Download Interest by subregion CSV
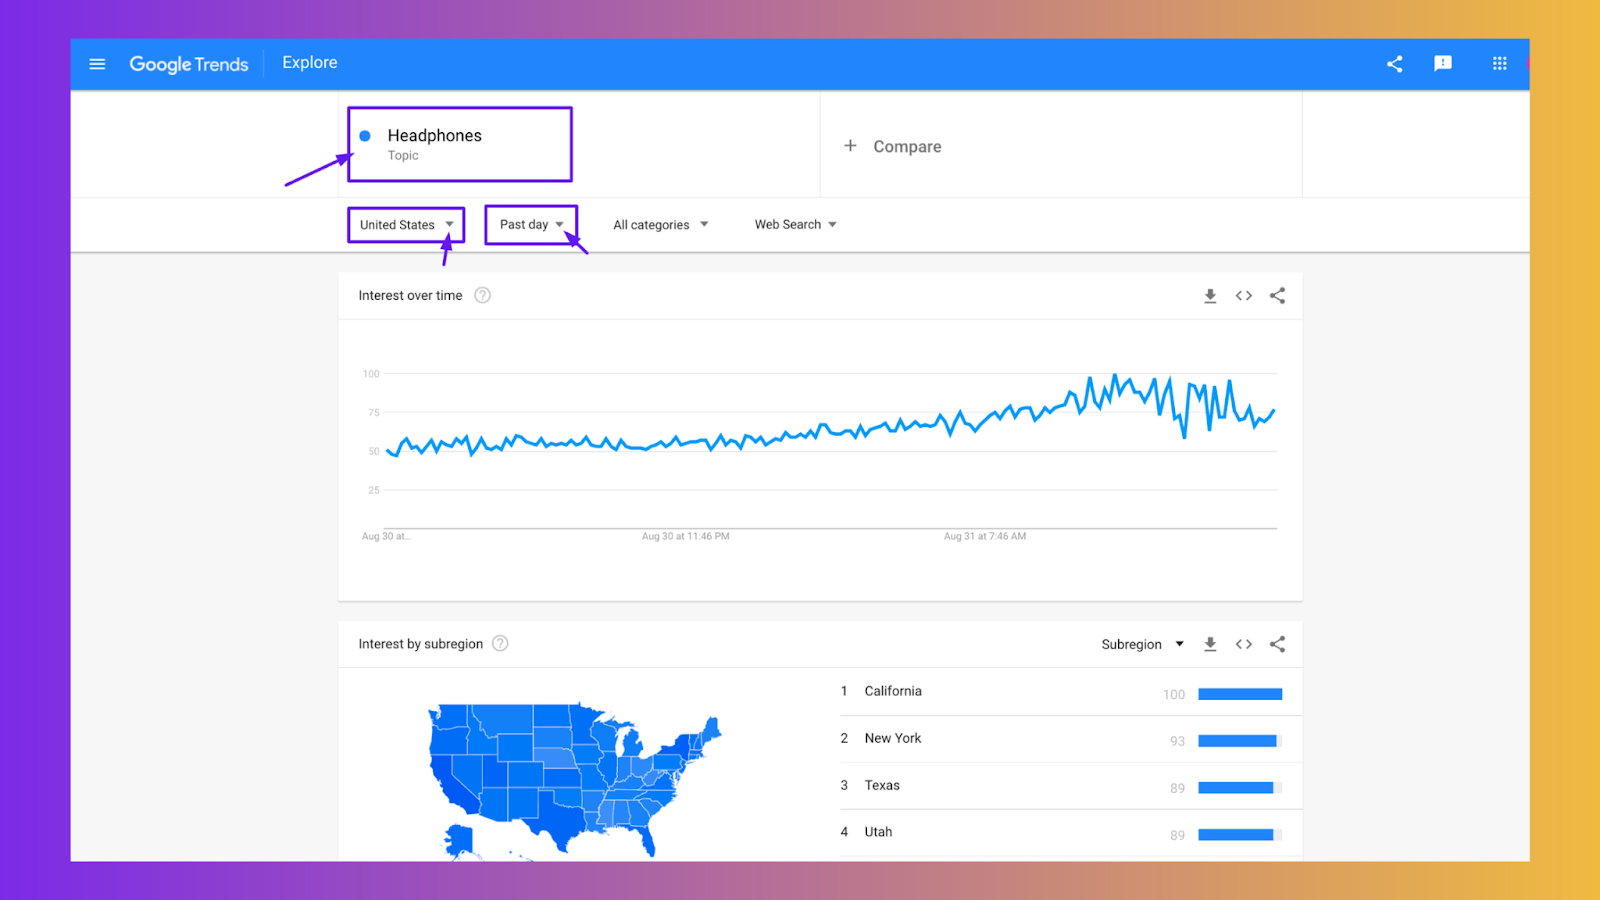Viewport: 1600px width, 900px height. pyautogui.click(x=1210, y=645)
